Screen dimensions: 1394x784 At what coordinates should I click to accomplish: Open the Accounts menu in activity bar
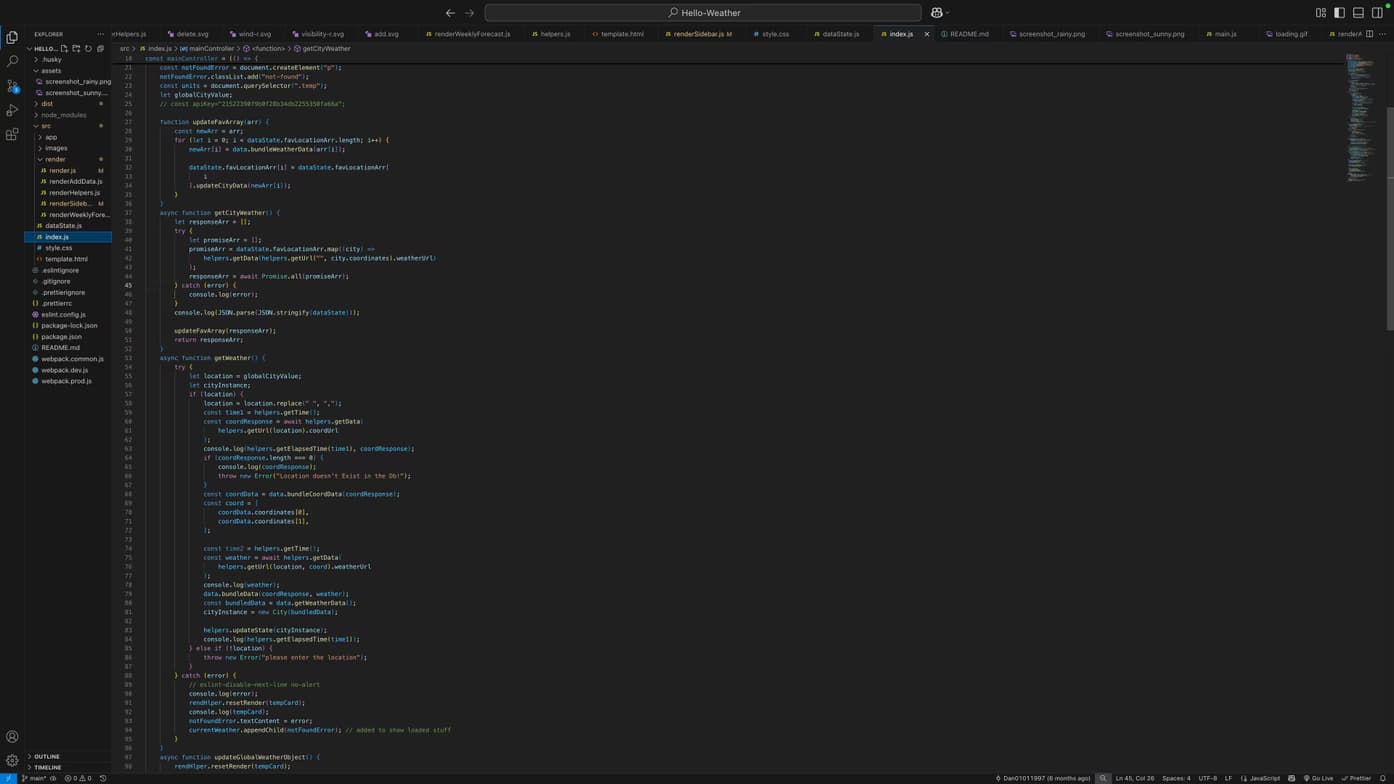12,737
